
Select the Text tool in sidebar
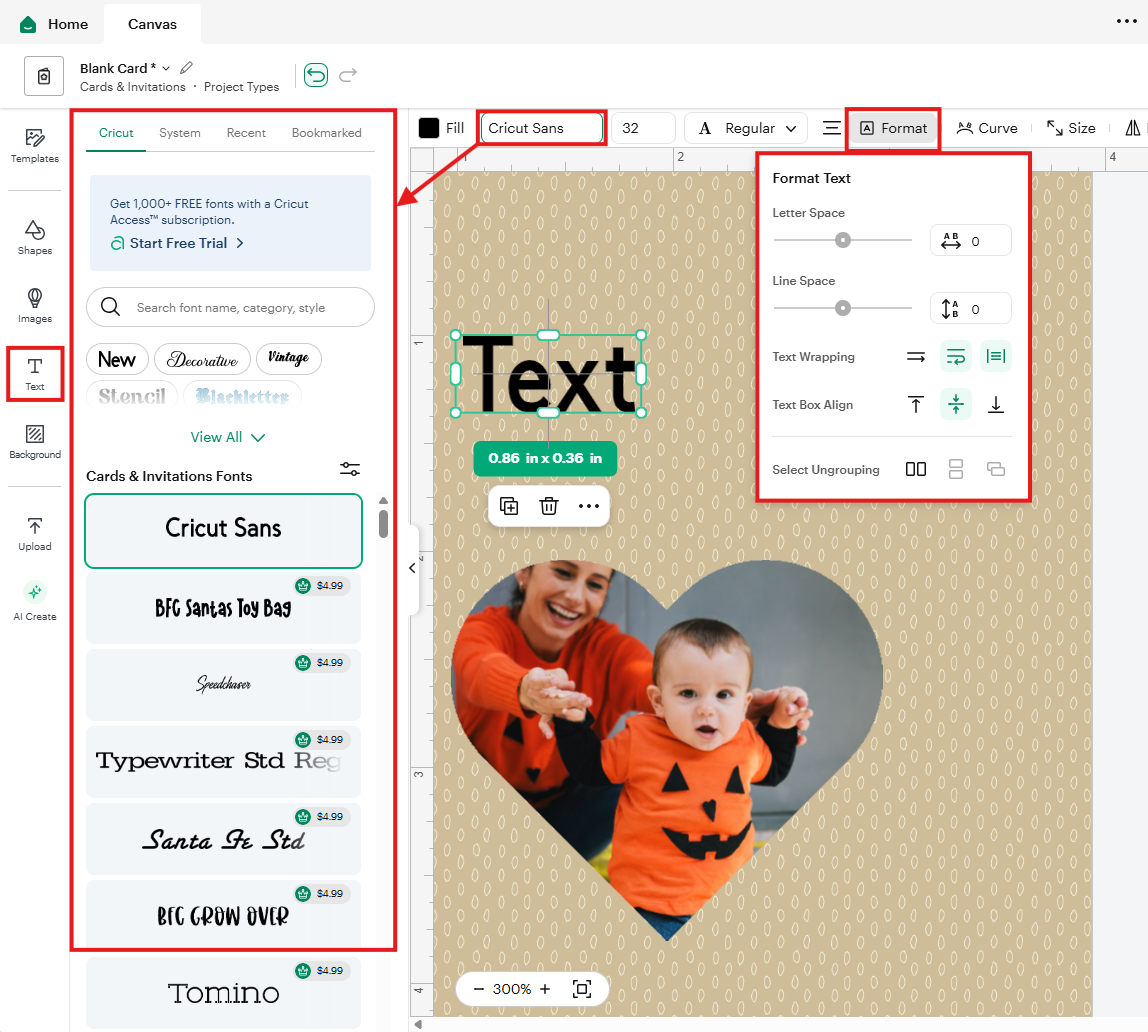tap(34, 374)
